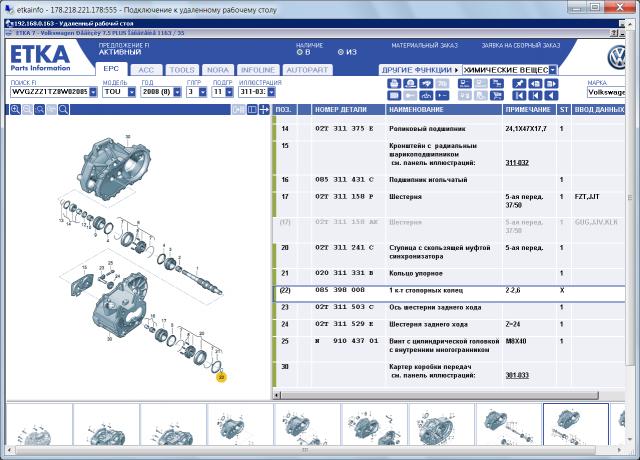Click the shopping cart order icon

tap(497, 96)
